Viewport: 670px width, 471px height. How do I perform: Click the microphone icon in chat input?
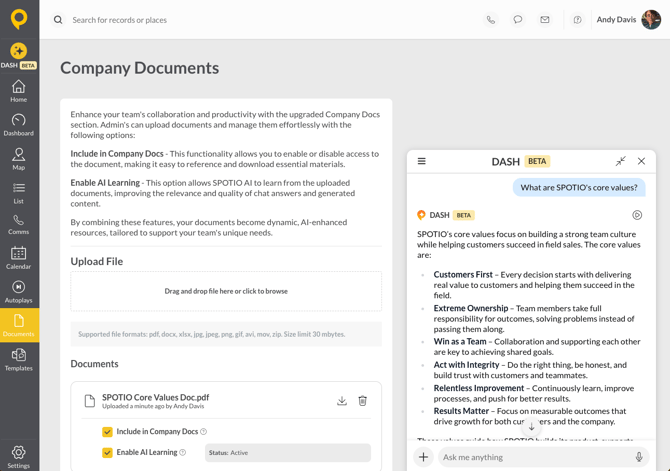click(639, 457)
